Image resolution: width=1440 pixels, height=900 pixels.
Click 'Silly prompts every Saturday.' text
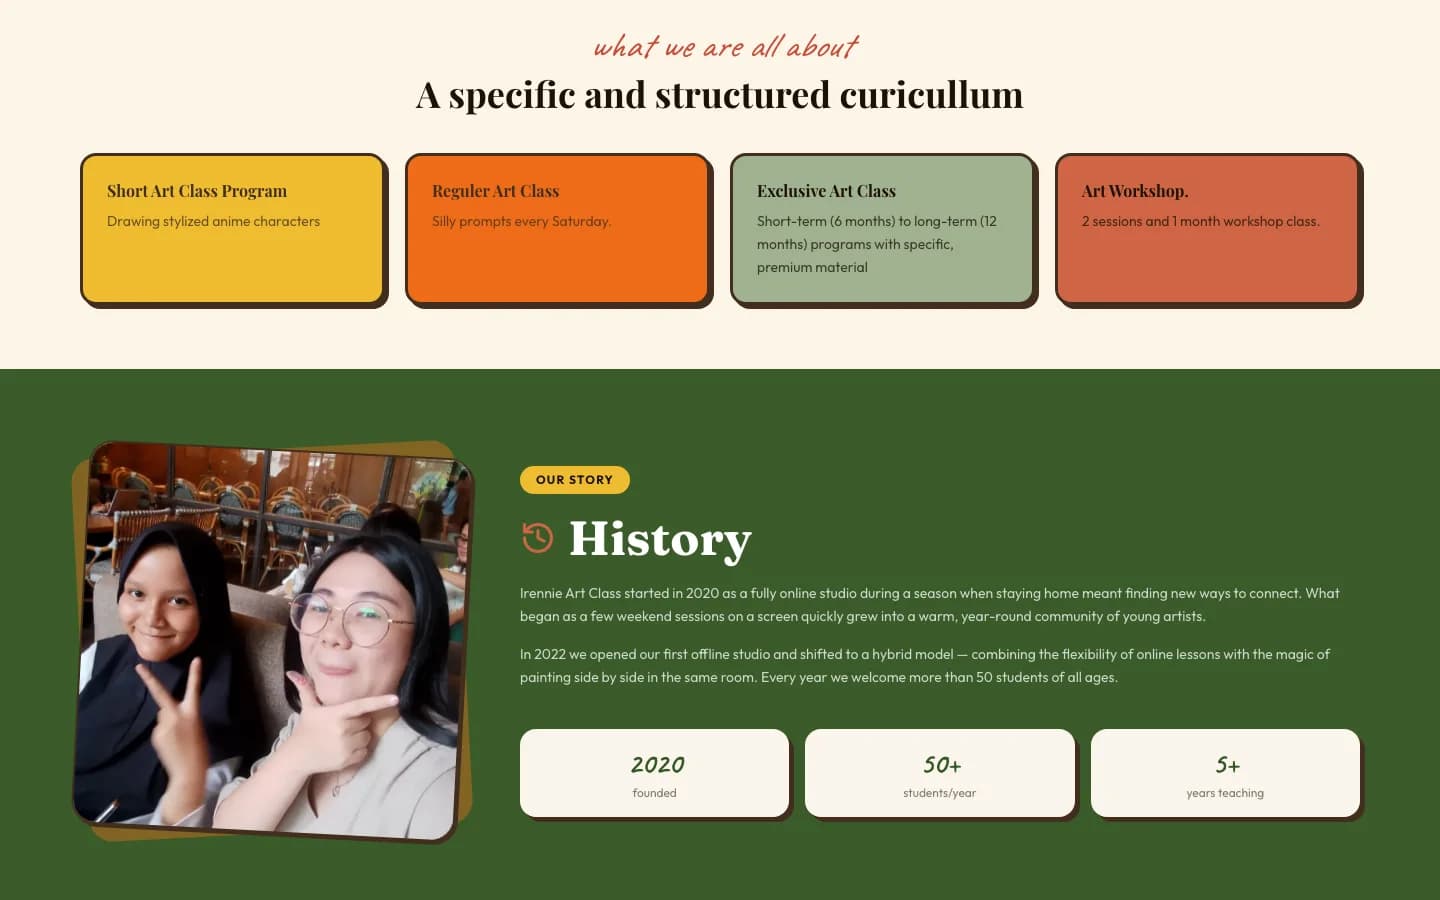click(521, 221)
